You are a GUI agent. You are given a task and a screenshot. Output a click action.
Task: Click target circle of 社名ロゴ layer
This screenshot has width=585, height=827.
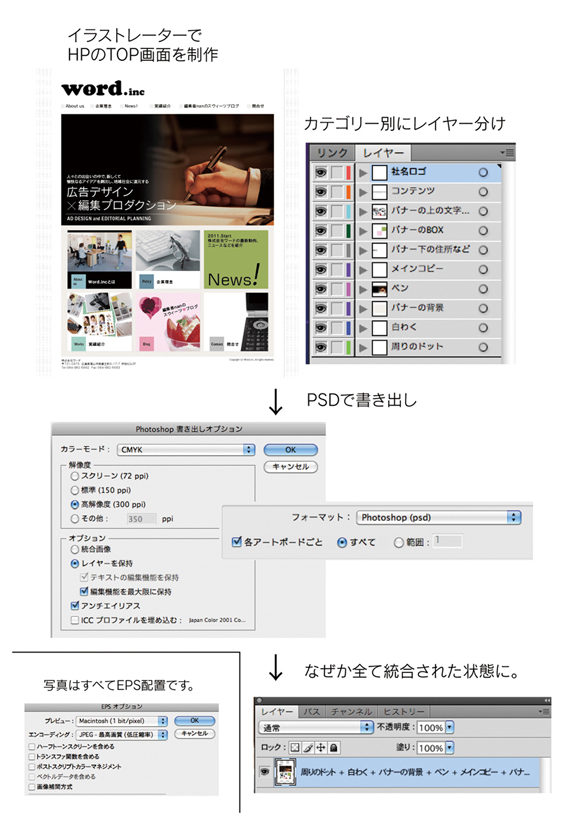tap(483, 172)
